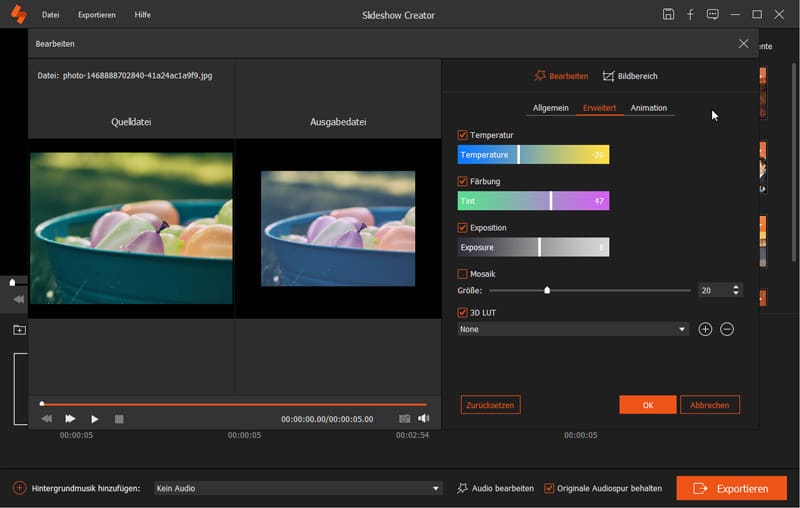Image resolution: width=800 pixels, height=508 pixels.
Task: Open the Facebook share icon
Action: [x=690, y=14]
